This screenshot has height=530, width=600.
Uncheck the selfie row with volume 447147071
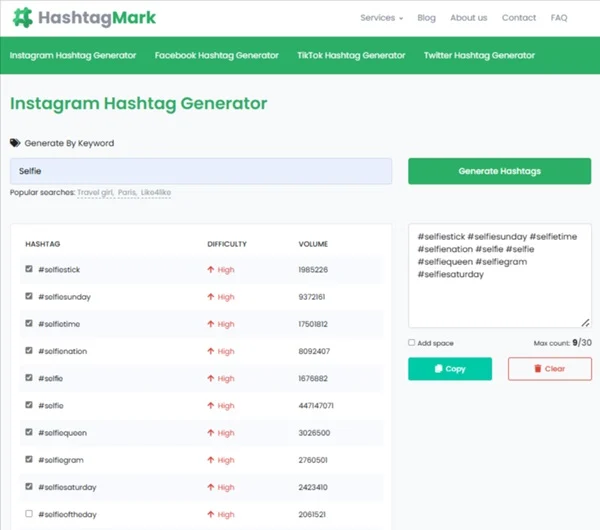coord(29,404)
